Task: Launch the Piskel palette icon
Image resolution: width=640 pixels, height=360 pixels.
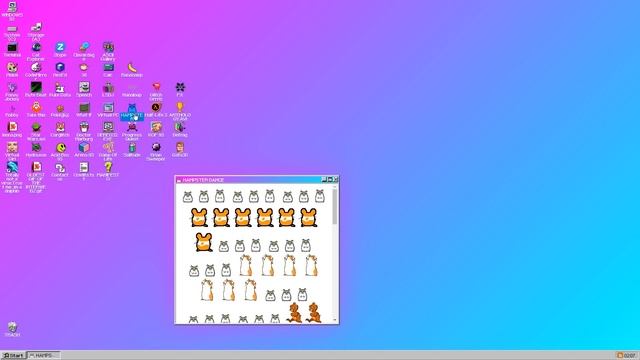Action: click(x=12, y=70)
